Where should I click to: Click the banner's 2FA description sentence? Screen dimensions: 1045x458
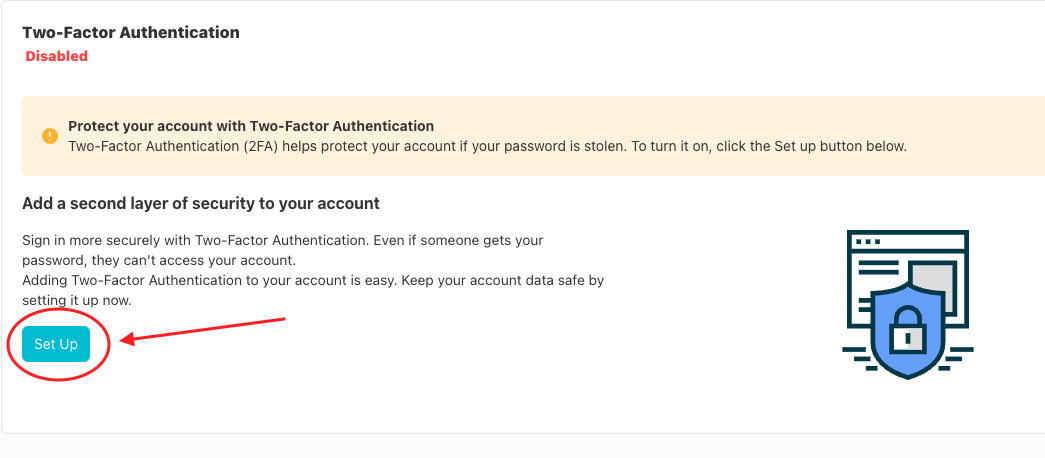[487, 146]
